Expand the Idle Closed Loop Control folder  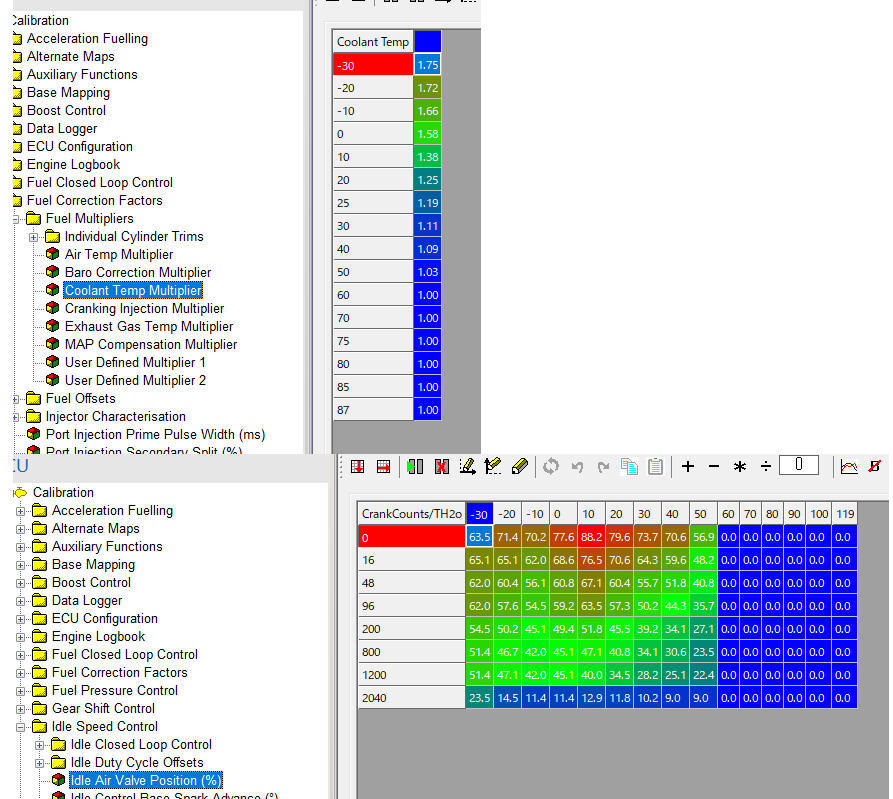coord(40,745)
